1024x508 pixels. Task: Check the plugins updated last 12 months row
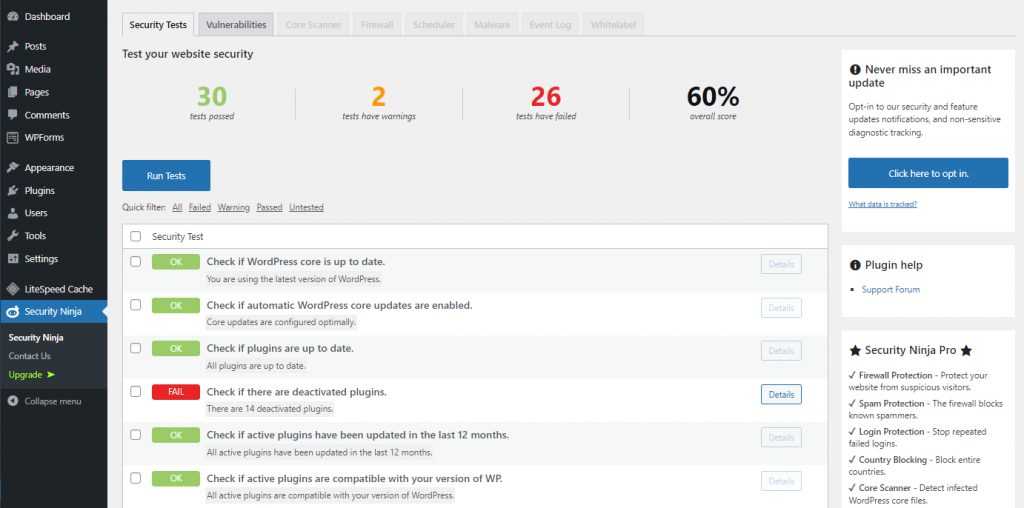pyautogui.click(x=135, y=434)
